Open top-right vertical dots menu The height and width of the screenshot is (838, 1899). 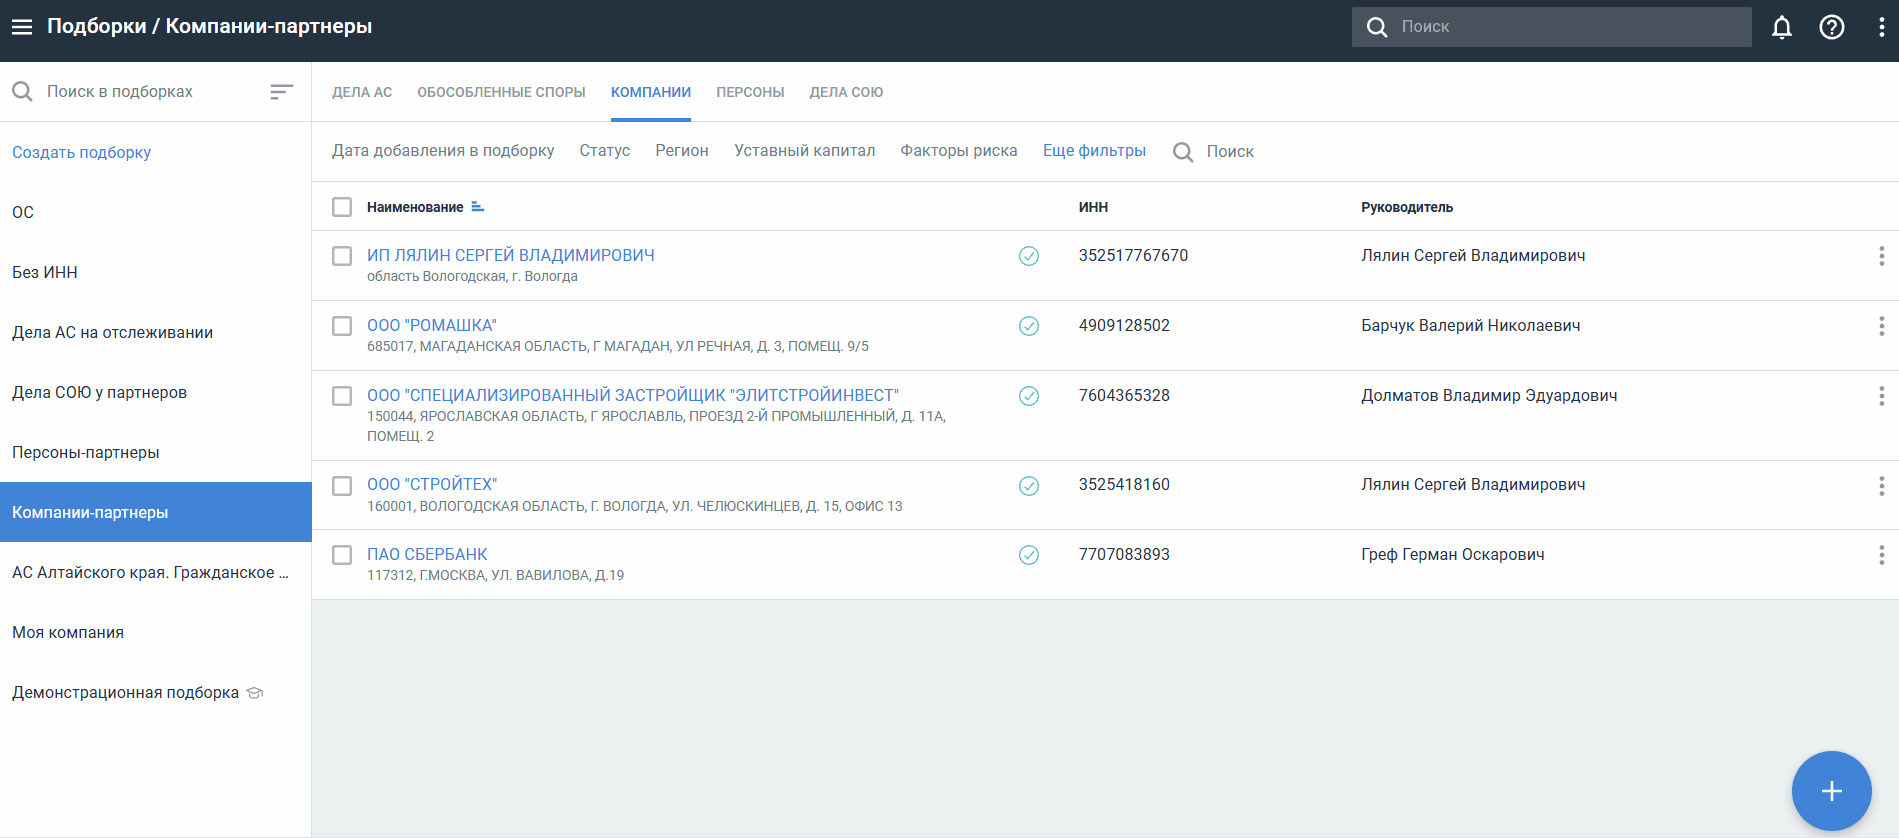[1881, 27]
